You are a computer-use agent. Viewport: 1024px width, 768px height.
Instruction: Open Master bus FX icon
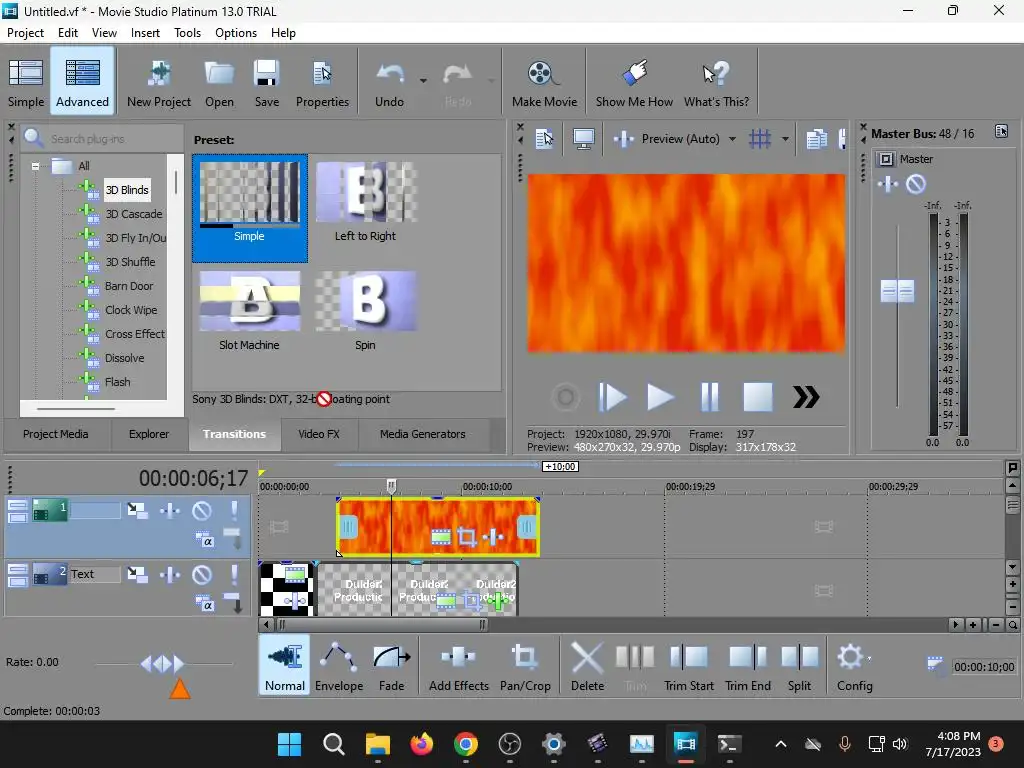point(888,184)
